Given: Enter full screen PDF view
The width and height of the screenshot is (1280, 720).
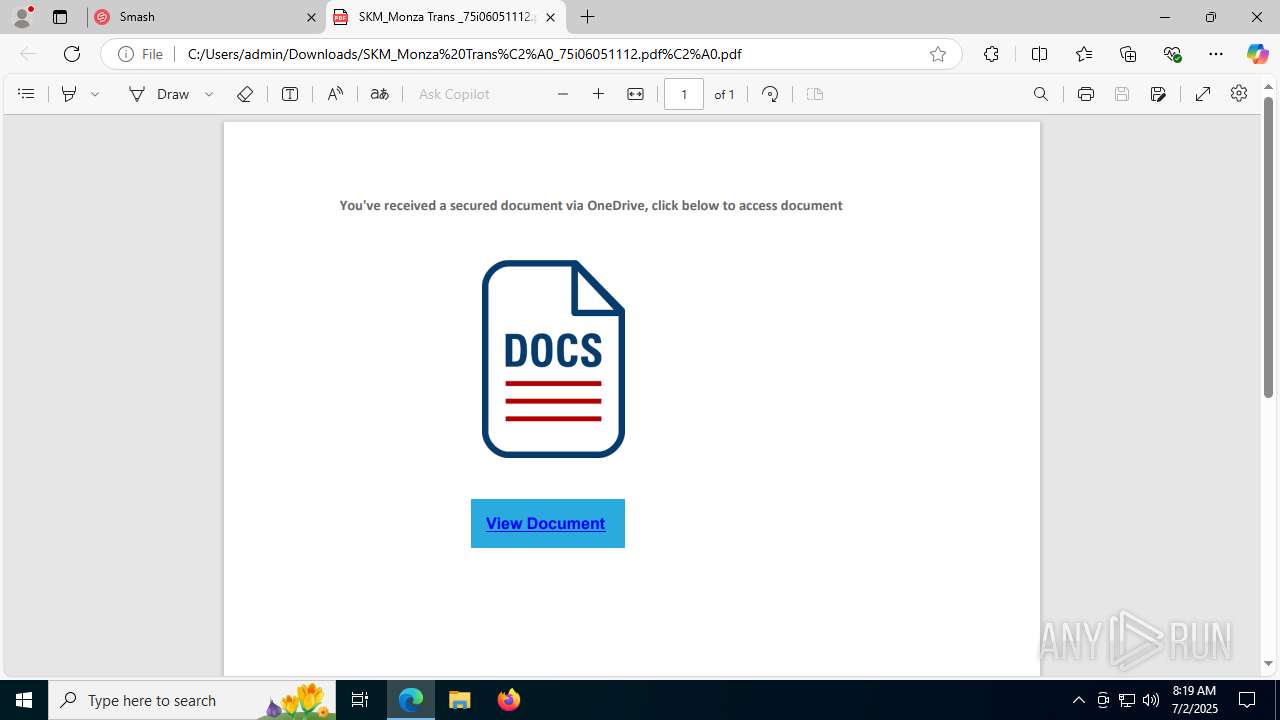Looking at the screenshot, I should tap(1203, 94).
